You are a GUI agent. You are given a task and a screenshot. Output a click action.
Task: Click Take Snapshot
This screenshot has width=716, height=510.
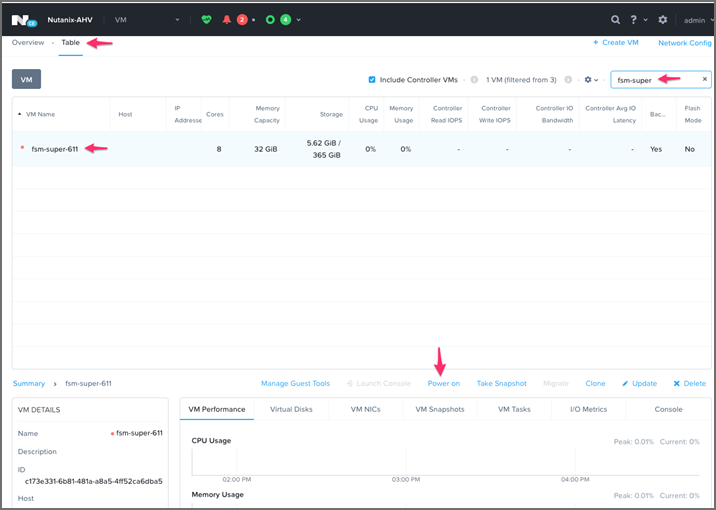pyautogui.click(x=501, y=384)
